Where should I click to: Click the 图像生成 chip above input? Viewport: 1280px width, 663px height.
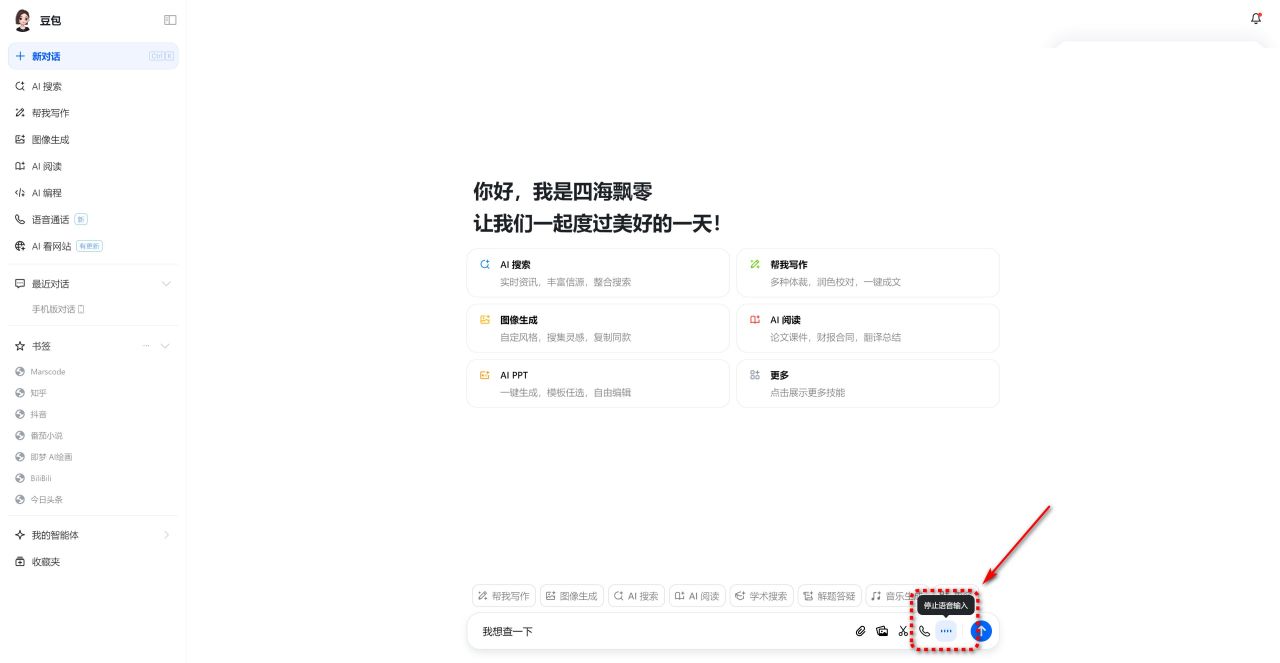pos(572,596)
